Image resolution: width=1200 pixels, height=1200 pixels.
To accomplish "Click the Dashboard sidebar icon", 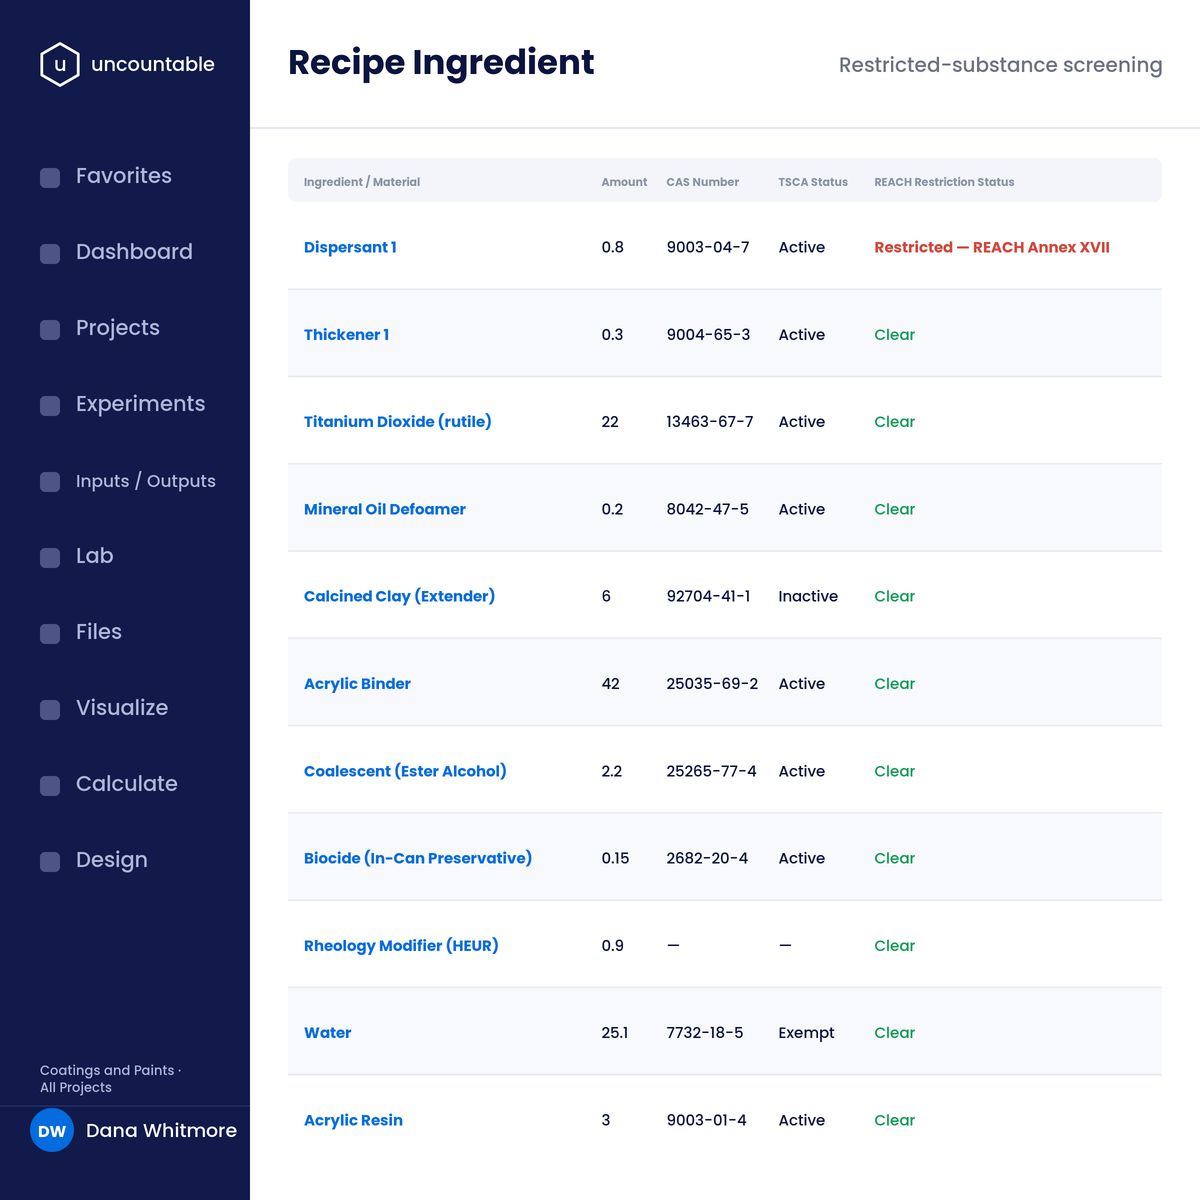I will [x=50, y=254].
